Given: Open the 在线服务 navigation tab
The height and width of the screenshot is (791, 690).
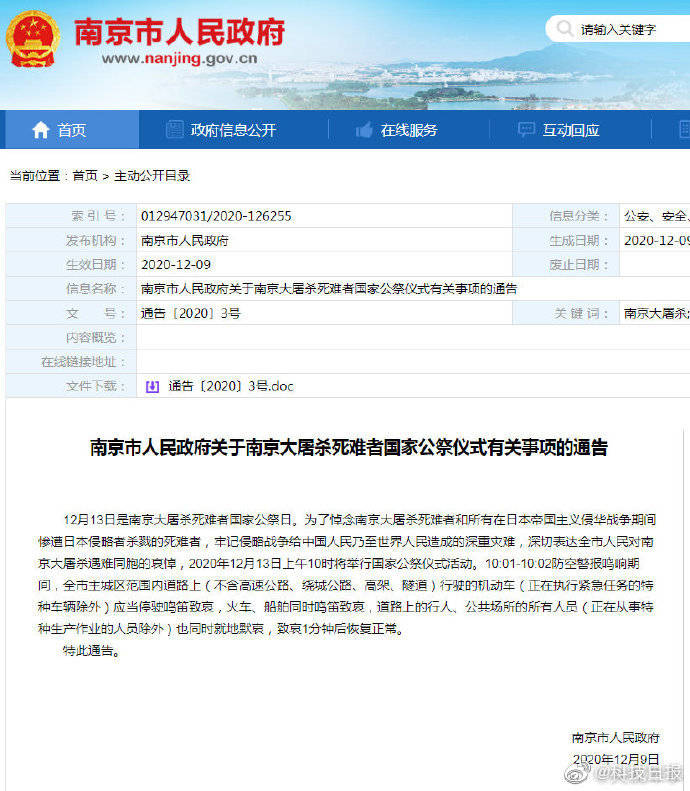Looking at the screenshot, I should point(409,130).
